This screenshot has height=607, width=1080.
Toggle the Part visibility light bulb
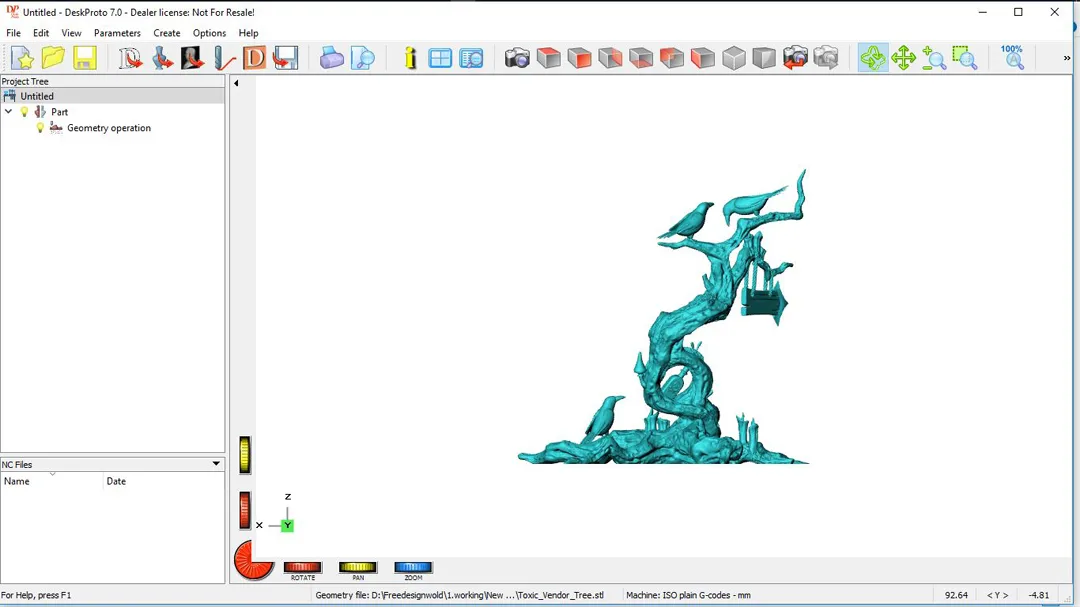[25, 112]
